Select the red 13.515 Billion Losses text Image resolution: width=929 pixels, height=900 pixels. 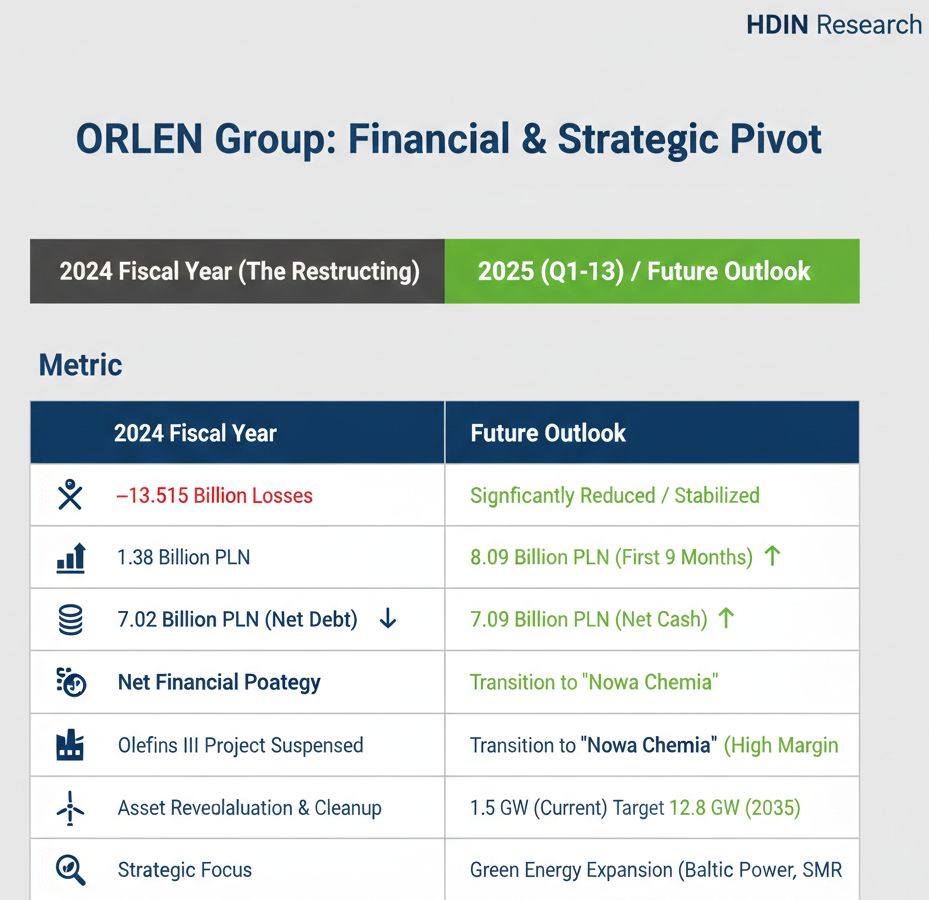(x=214, y=495)
